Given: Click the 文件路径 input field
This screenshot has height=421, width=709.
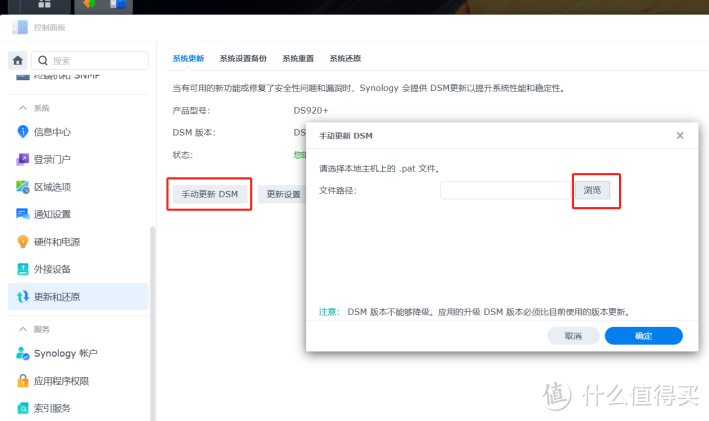Looking at the screenshot, I should (x=506, y=190).
